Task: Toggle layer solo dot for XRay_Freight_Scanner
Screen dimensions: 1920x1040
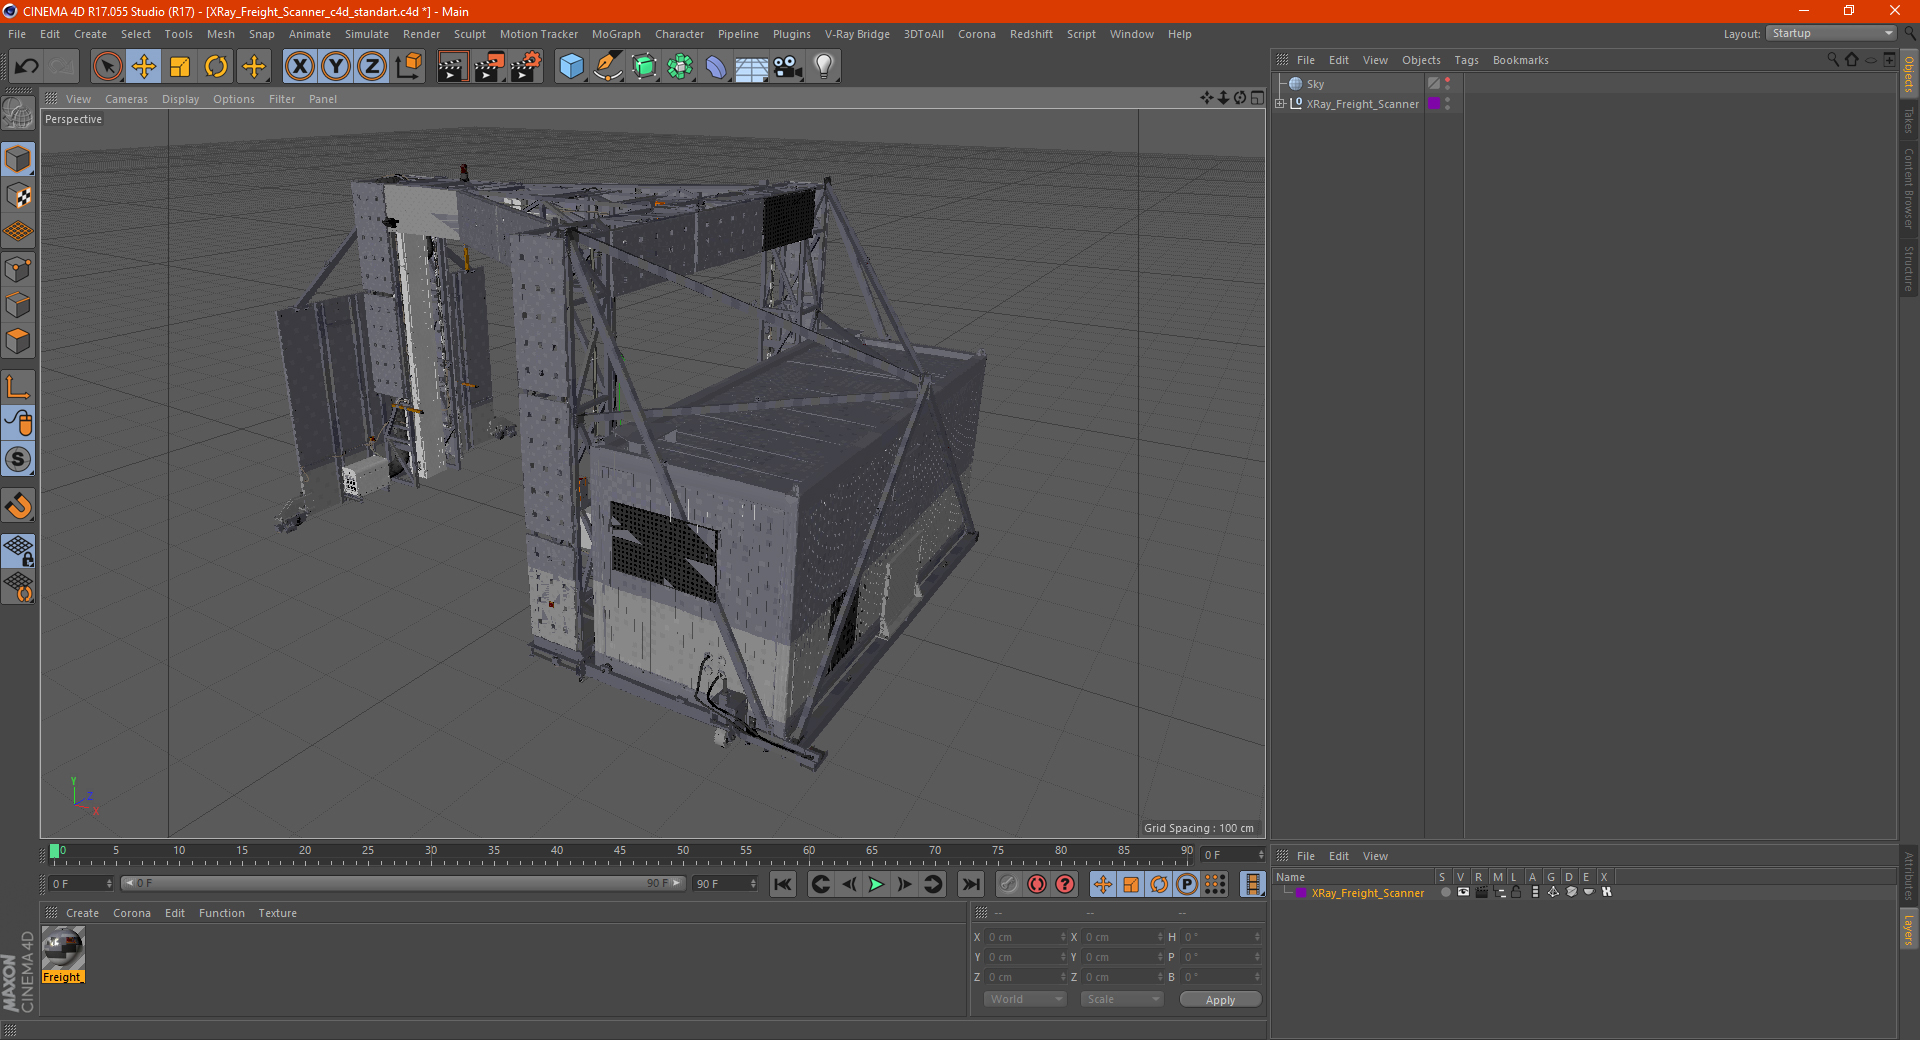Action: (1445, 892)
